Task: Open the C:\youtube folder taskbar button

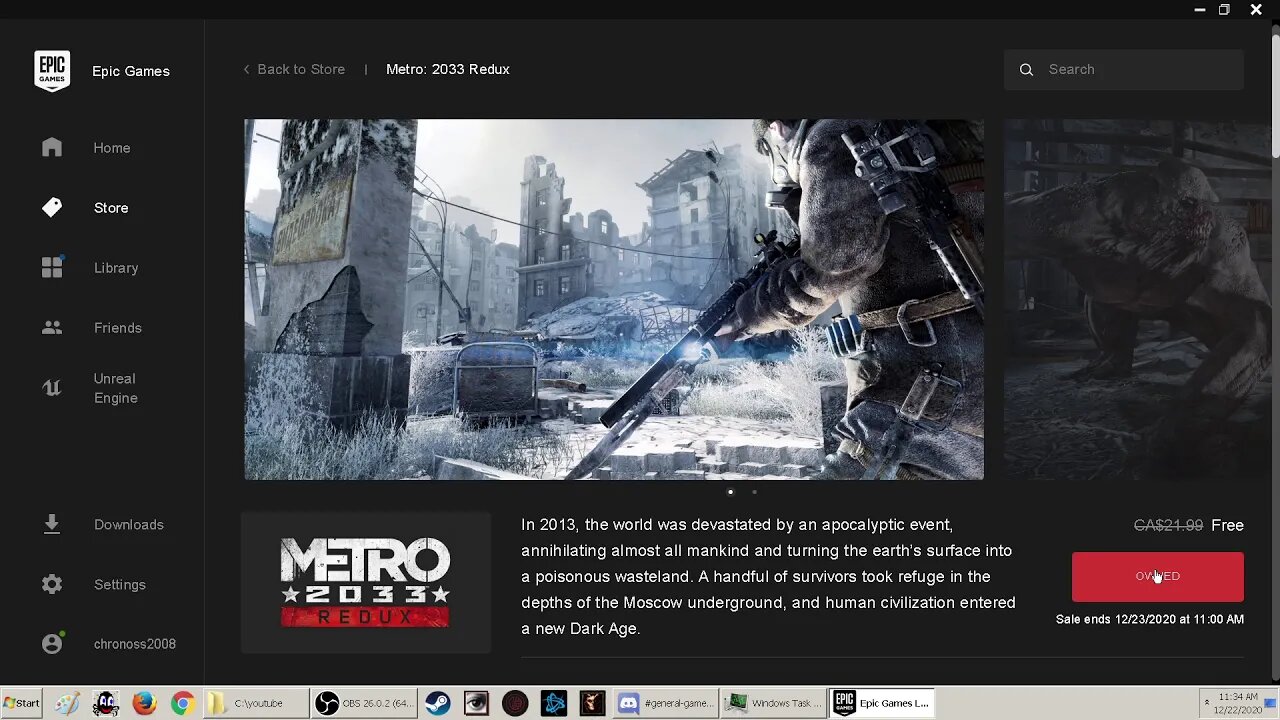Action: (256, 703)
